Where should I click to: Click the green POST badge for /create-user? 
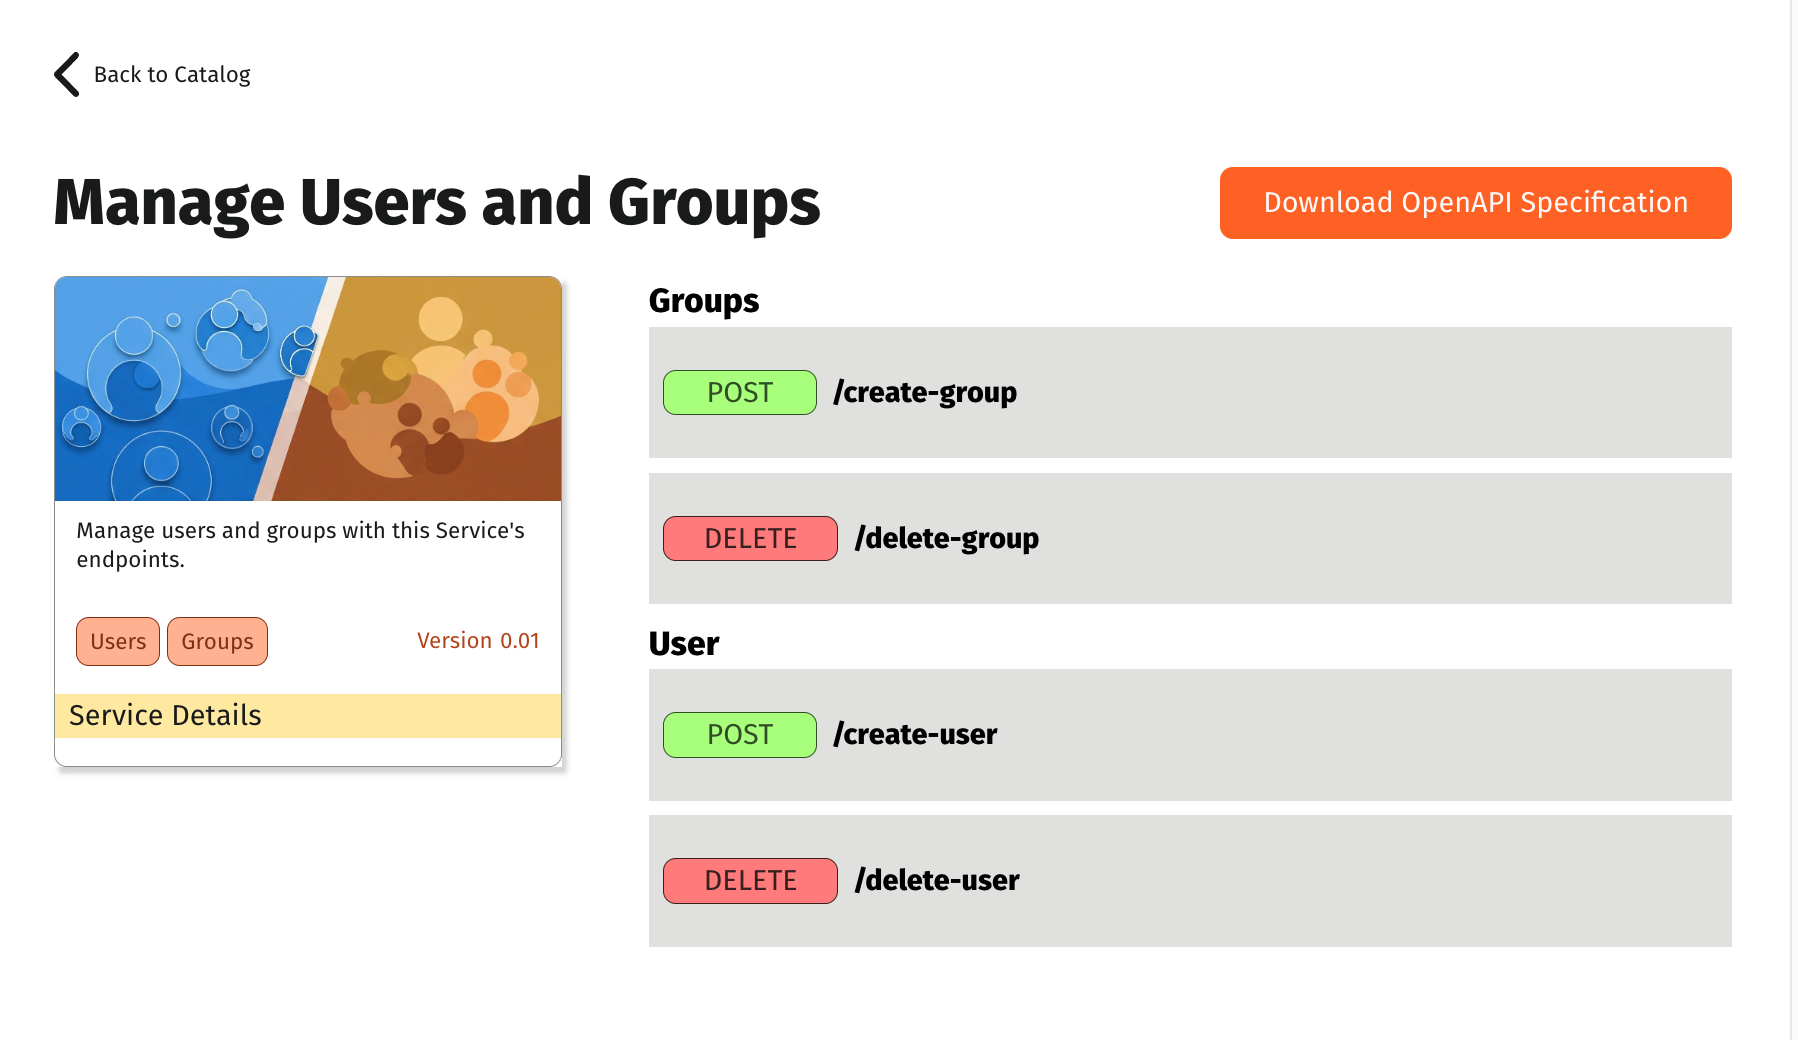tap(739, 734)
